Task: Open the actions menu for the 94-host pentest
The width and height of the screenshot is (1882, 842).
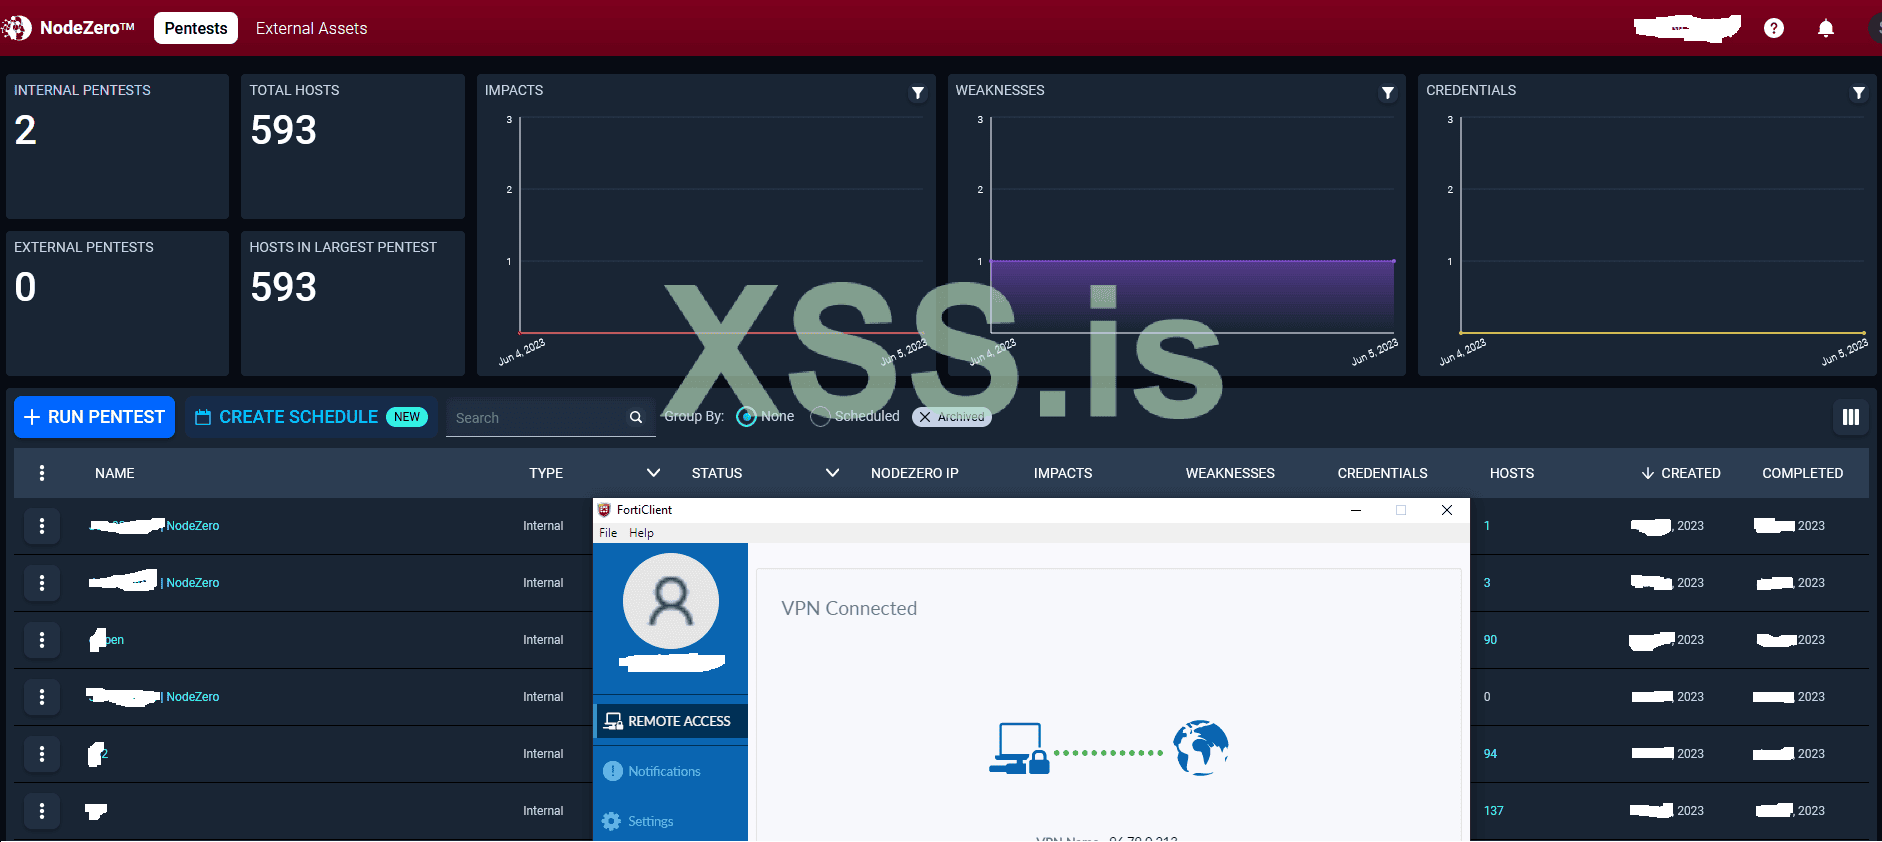Action: (42, 754)
